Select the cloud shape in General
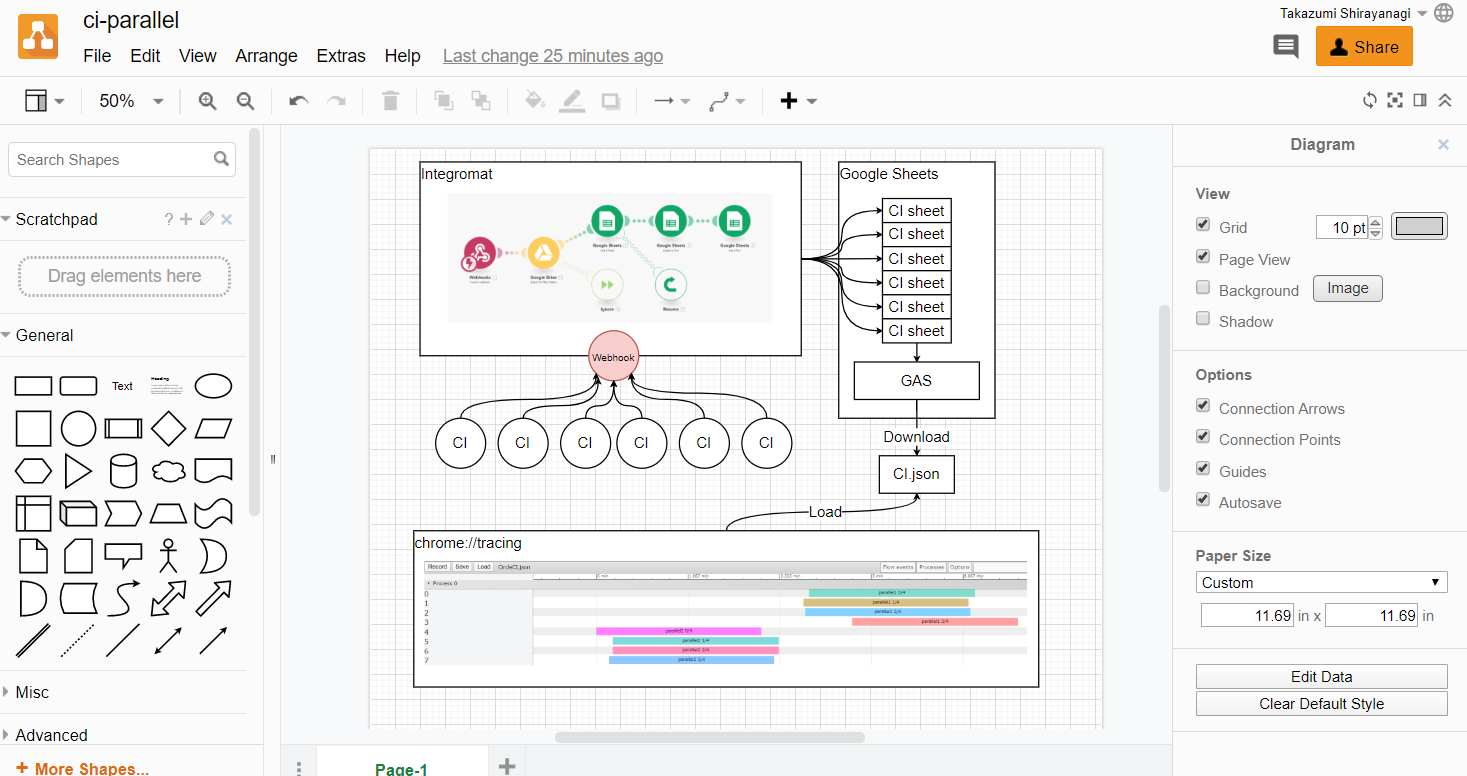The image size is (1467, 776). (168, 470)
